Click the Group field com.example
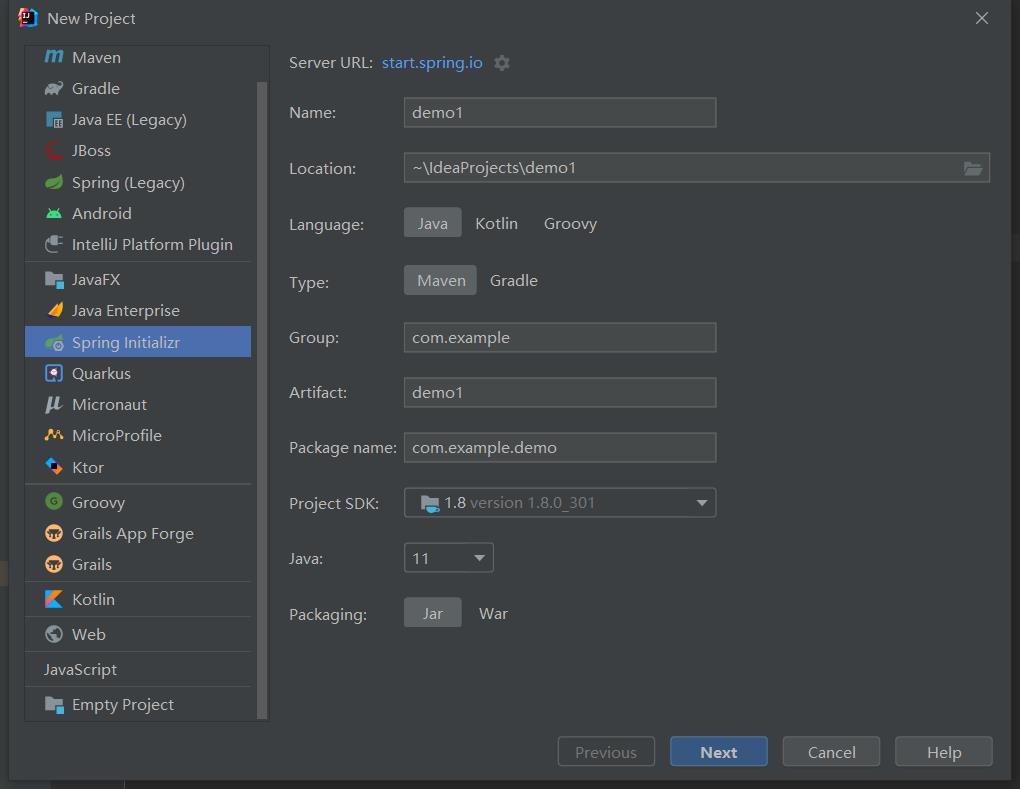Viewport: 1020px width, 789px height. pos(560,338)
